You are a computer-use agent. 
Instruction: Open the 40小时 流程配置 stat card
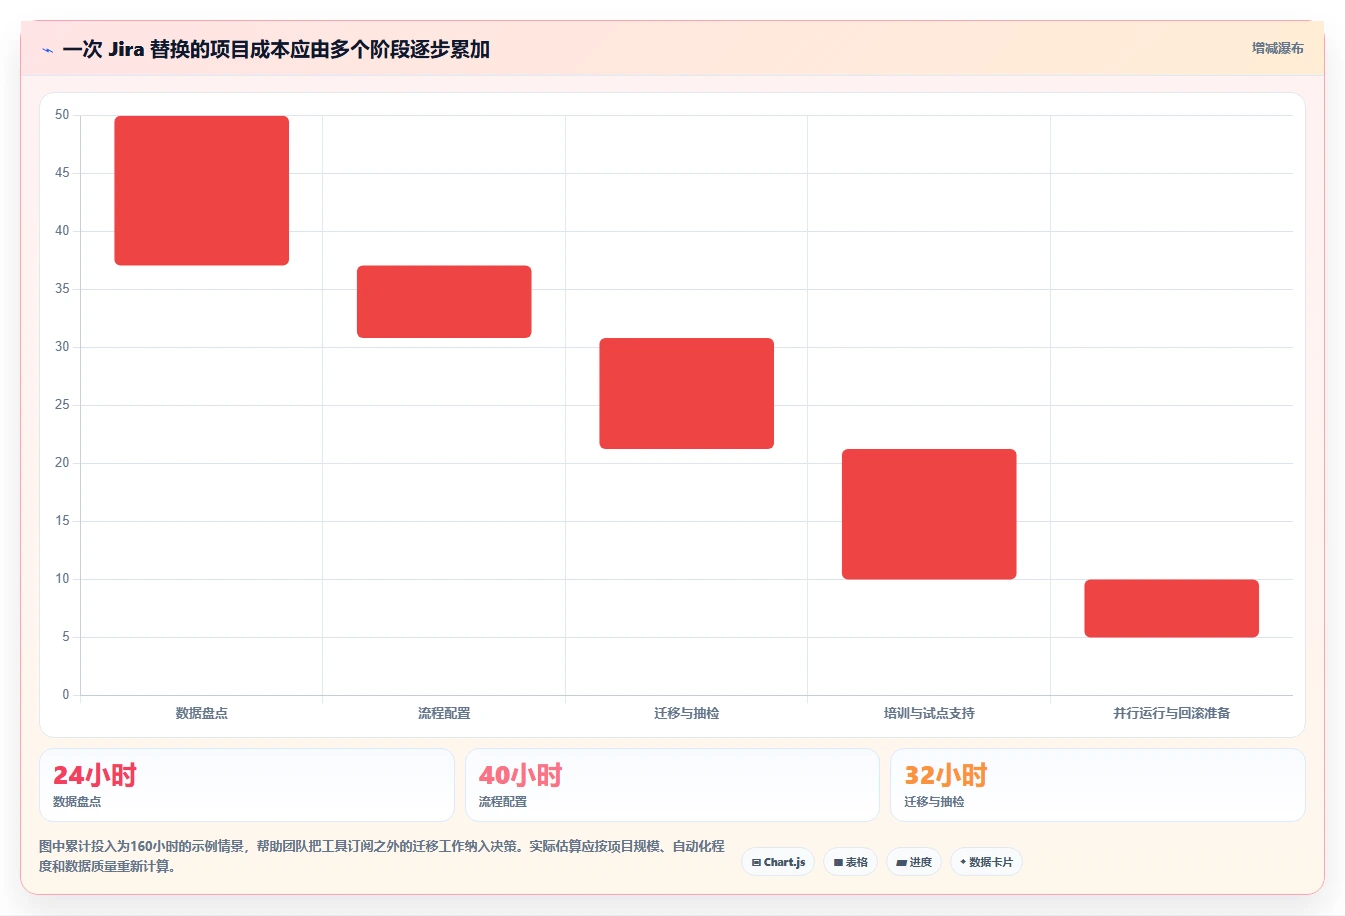[x=672, y=785]
